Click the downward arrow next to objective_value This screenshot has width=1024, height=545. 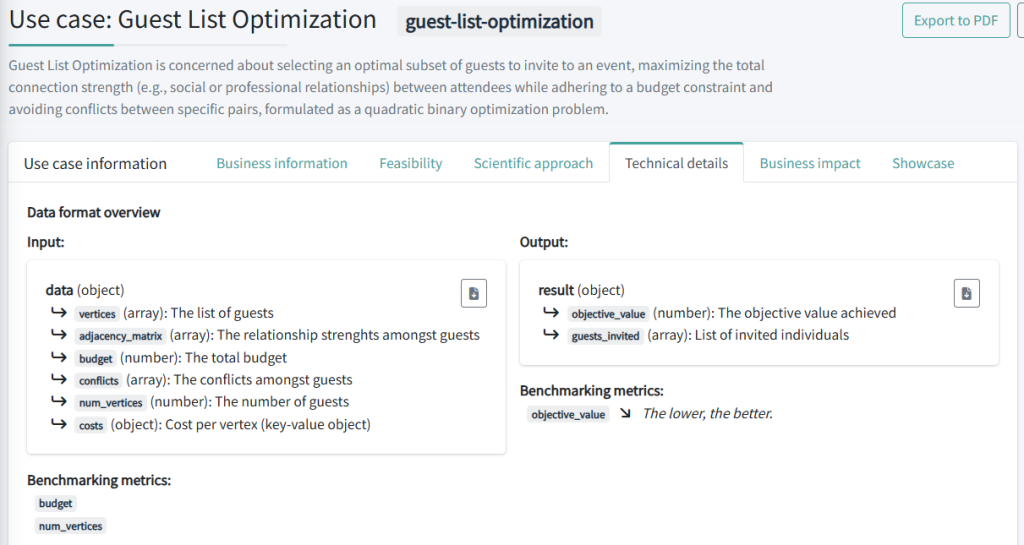pyautogui.click(x=625, y=414)
